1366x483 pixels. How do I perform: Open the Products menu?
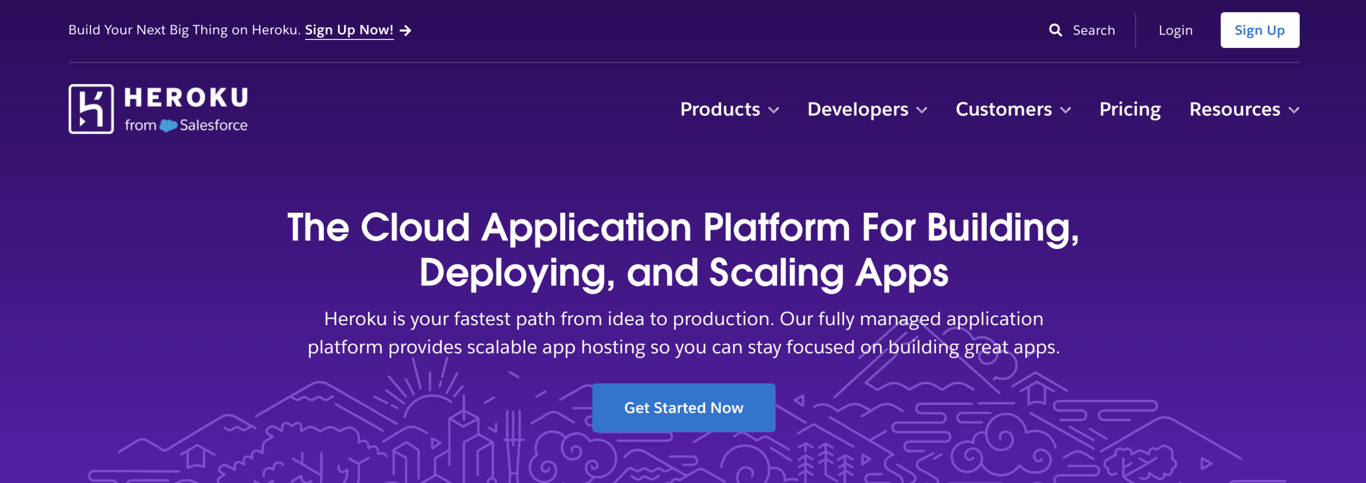(x=720, y=109)
